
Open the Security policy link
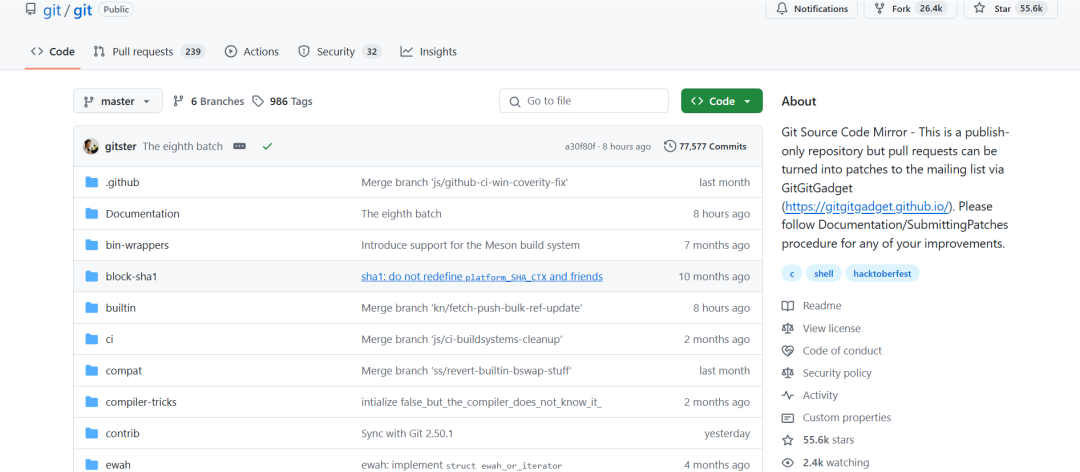(x=837, y=373)
